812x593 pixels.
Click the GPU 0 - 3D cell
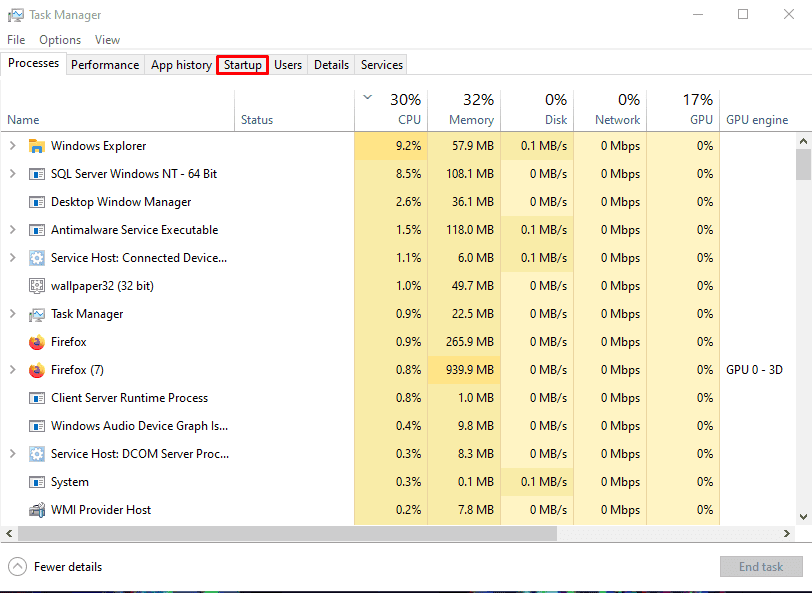pos(757,370)
